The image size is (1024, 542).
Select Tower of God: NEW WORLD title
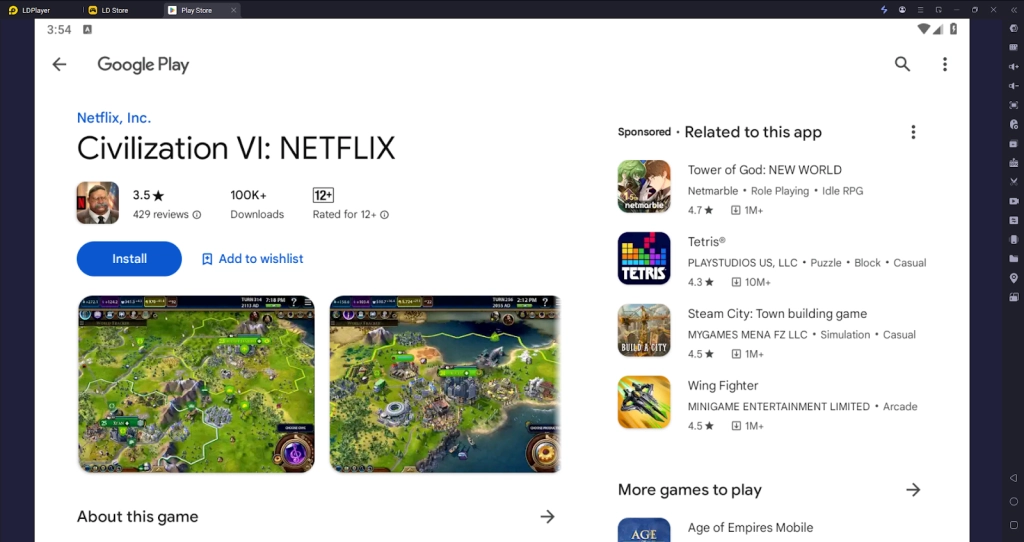point(764,170)
